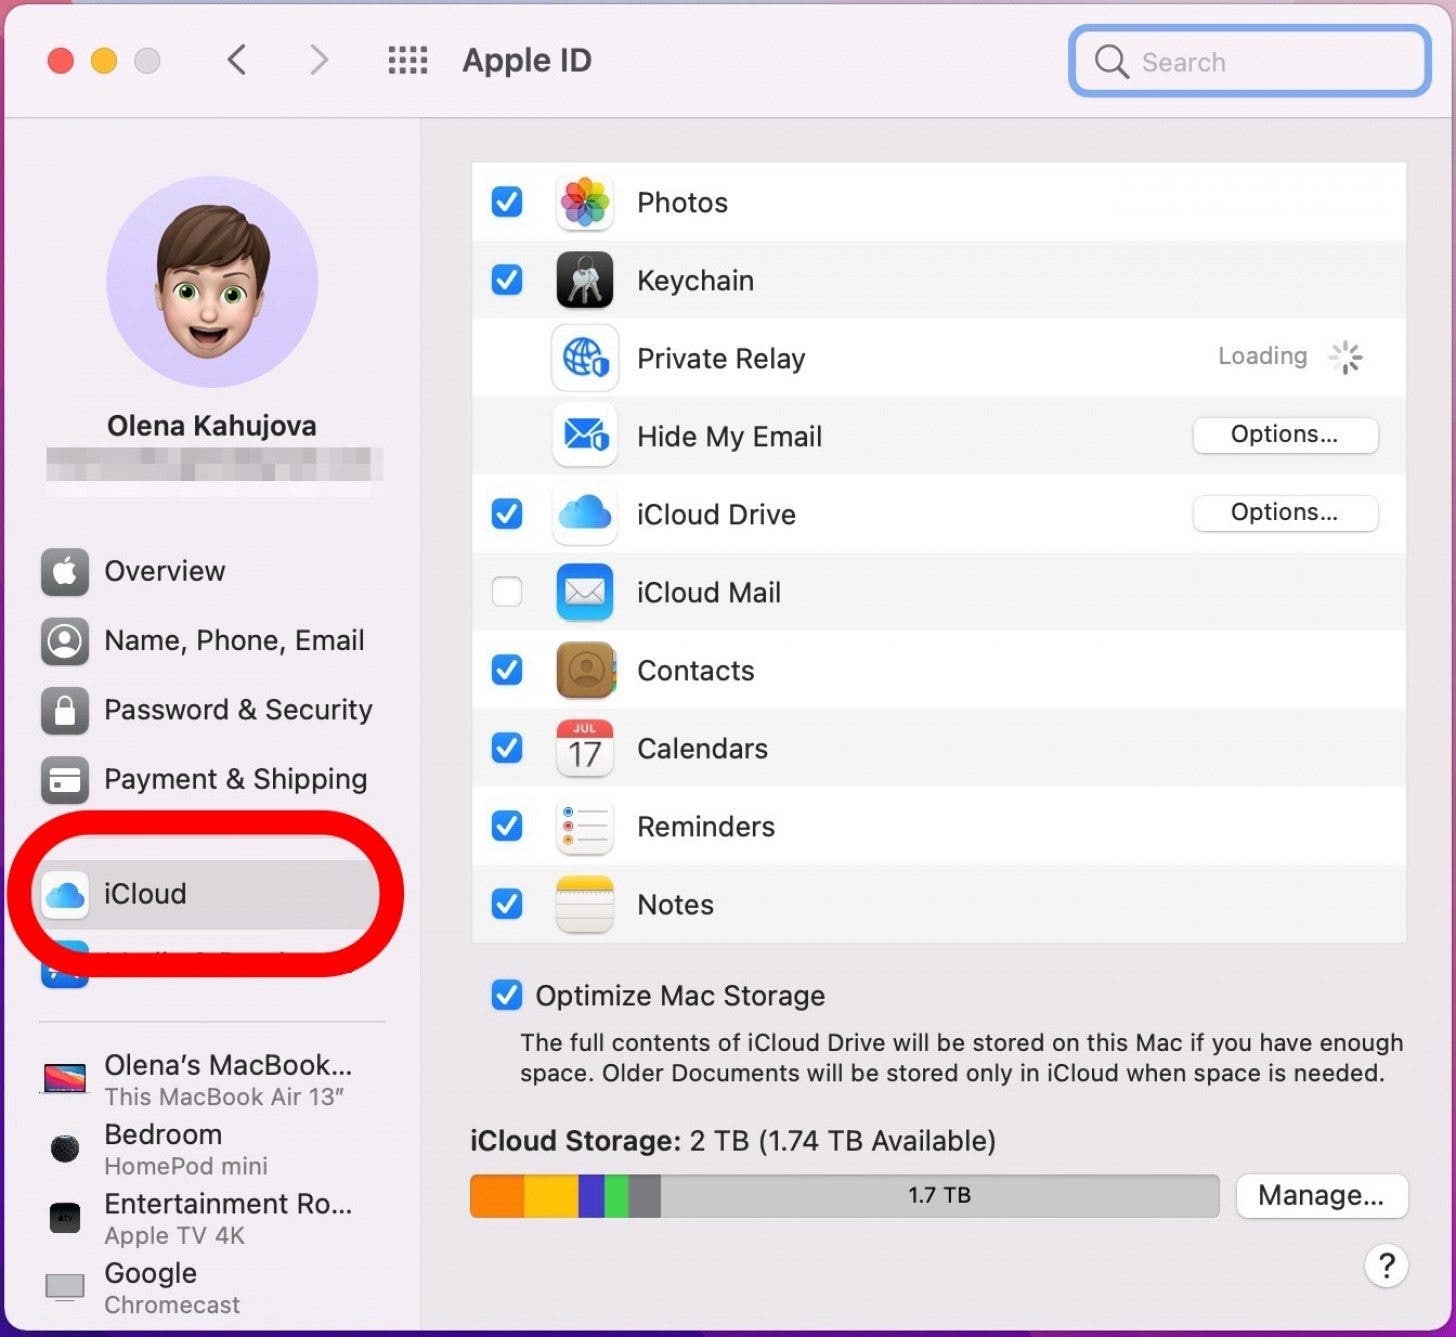The image size is (1456, 1337).
Task: Enable the iCloud Mail checkbox
Action: pyautogui.click(x=507, y=592)
